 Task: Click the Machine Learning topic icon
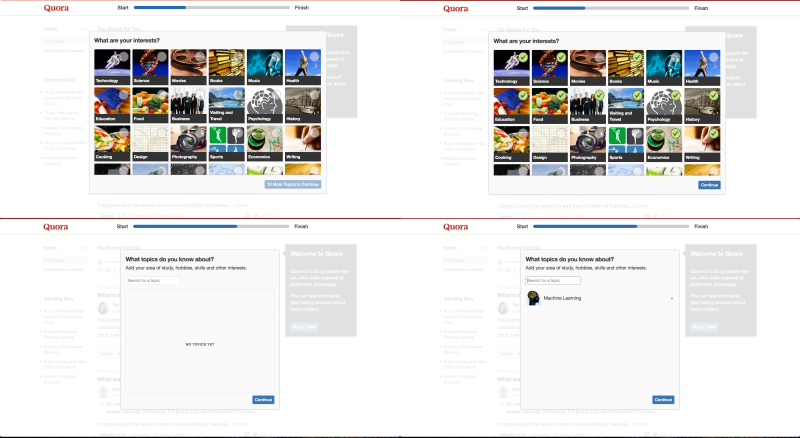(533, 298)
